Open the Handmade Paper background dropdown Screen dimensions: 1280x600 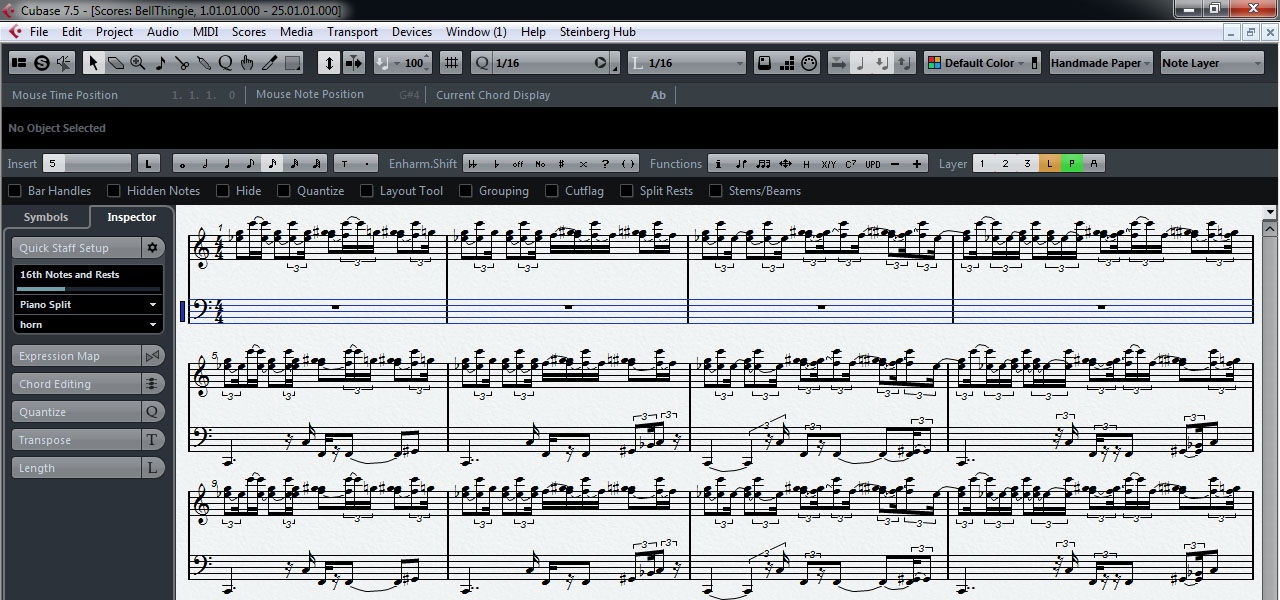(x=1101, y=63)
